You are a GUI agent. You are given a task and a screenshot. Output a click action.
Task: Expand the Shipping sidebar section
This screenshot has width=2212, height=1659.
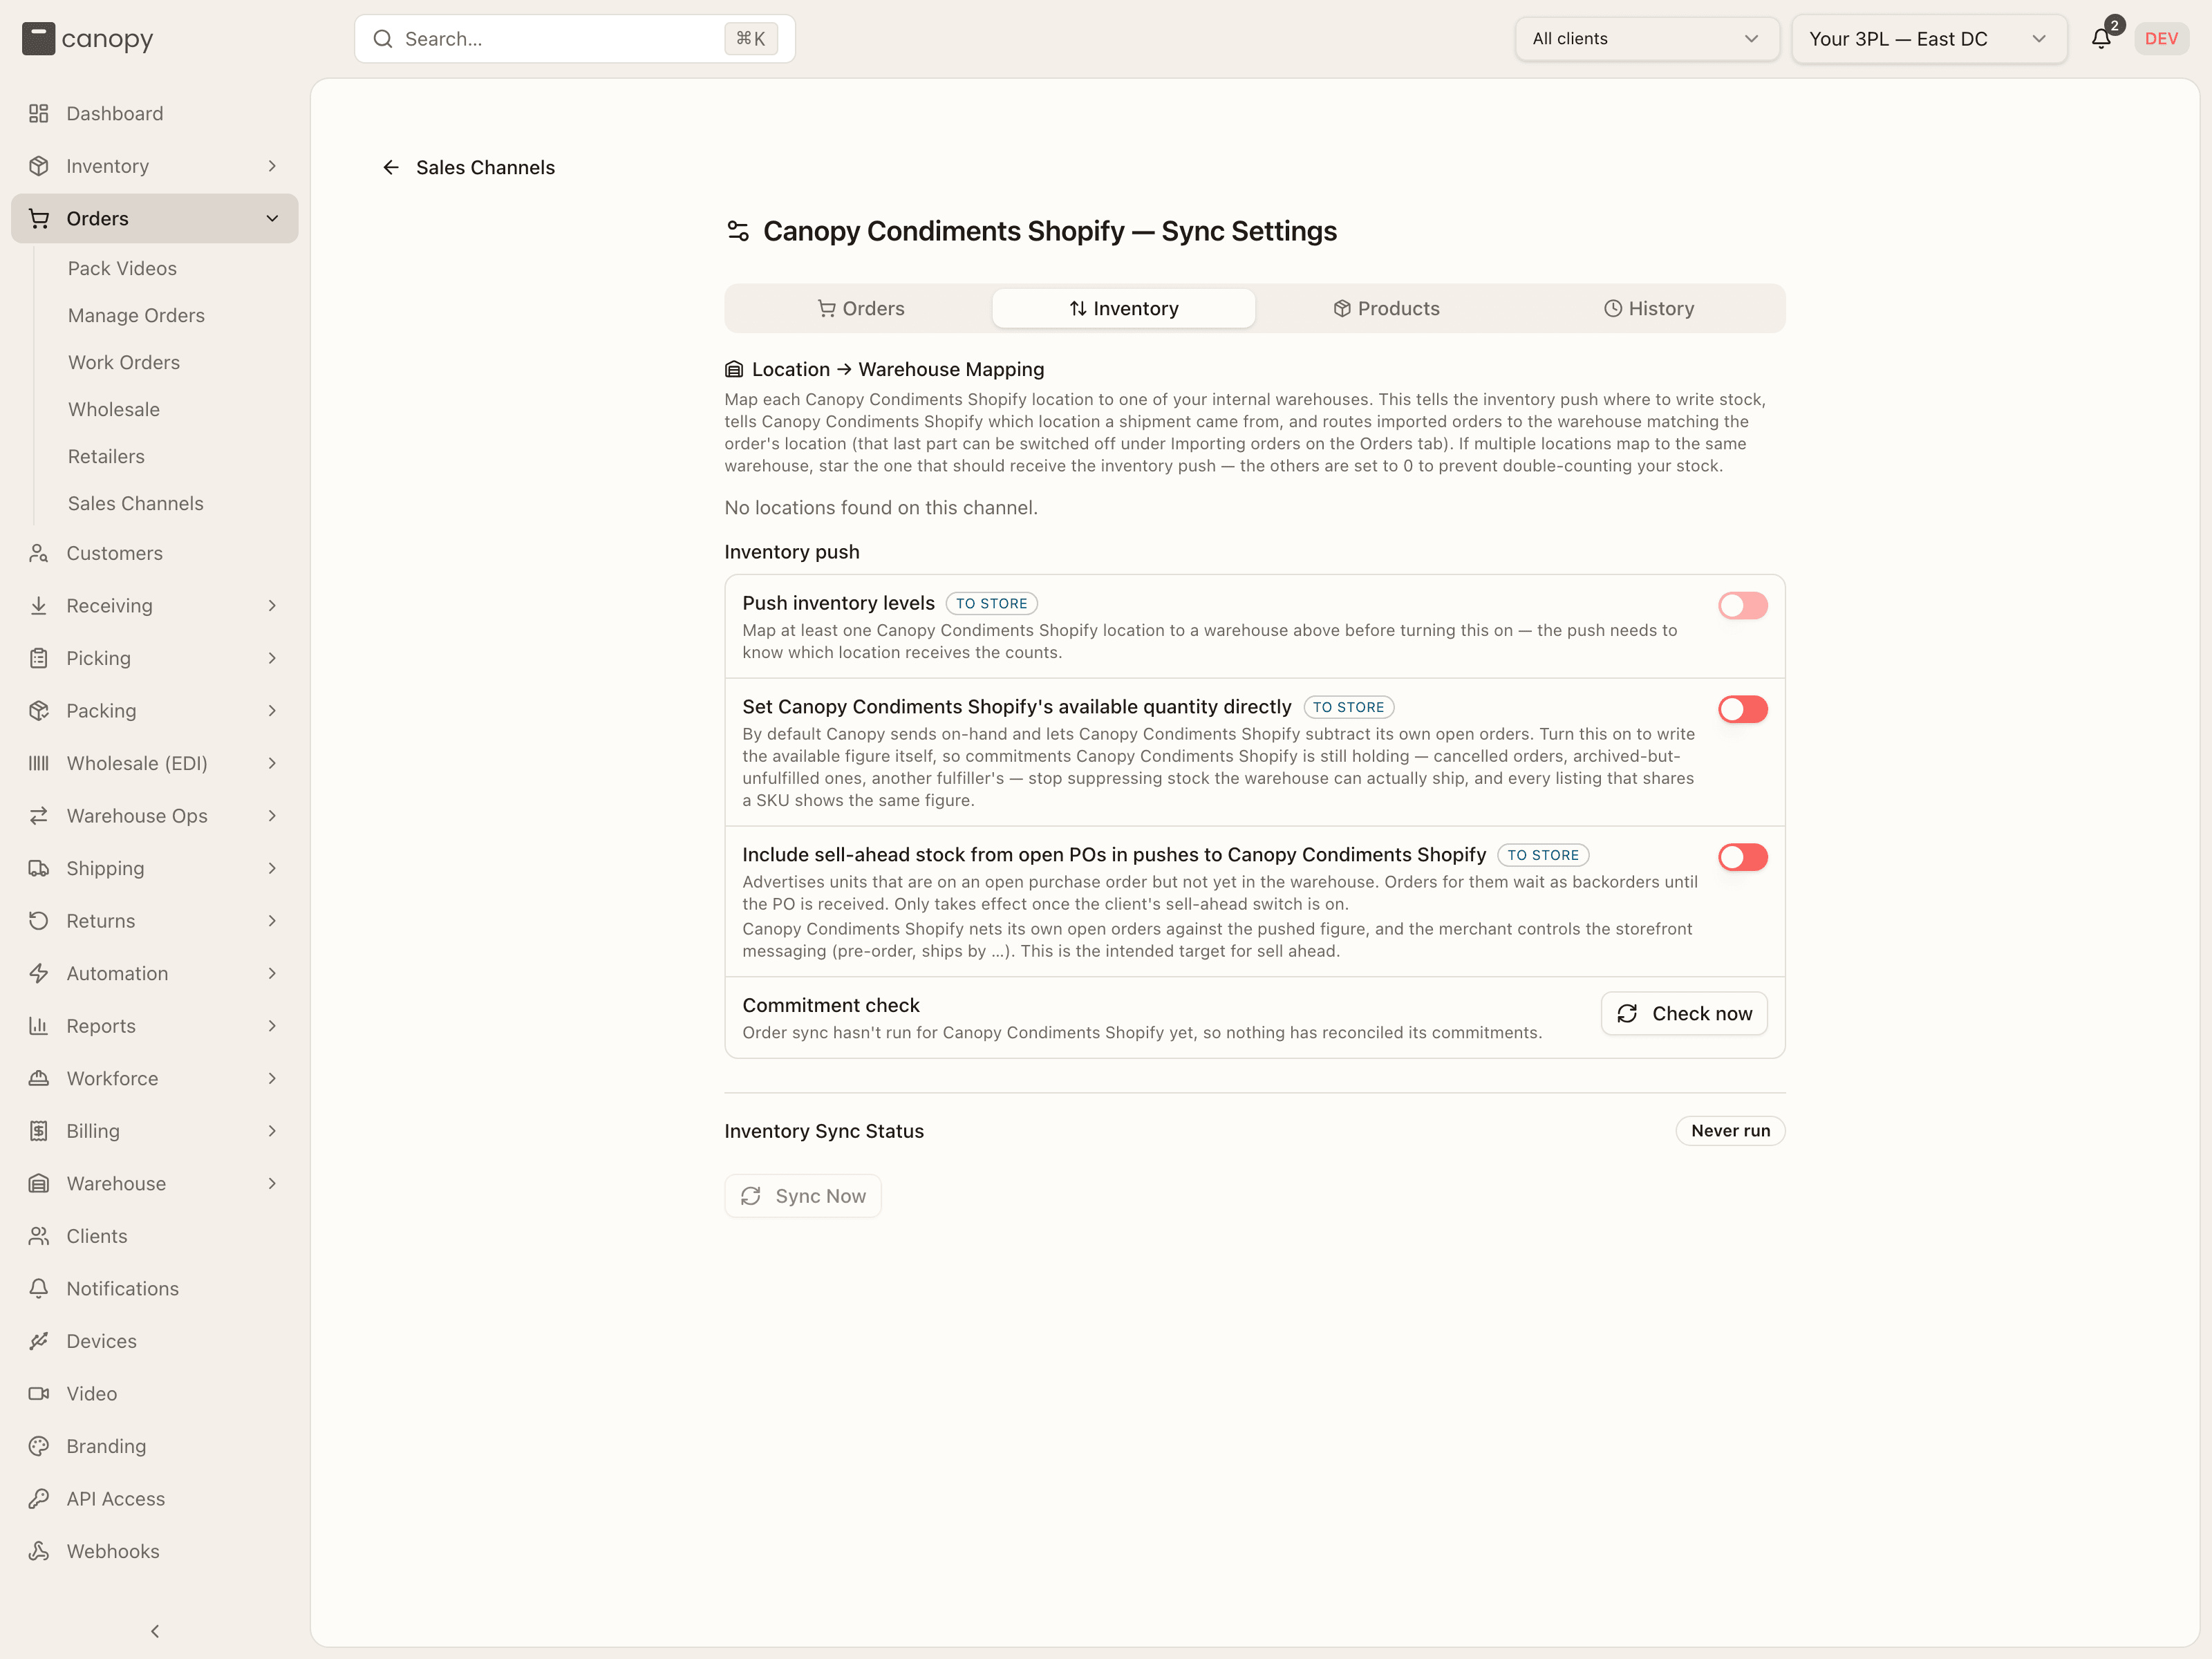[155, 868]
